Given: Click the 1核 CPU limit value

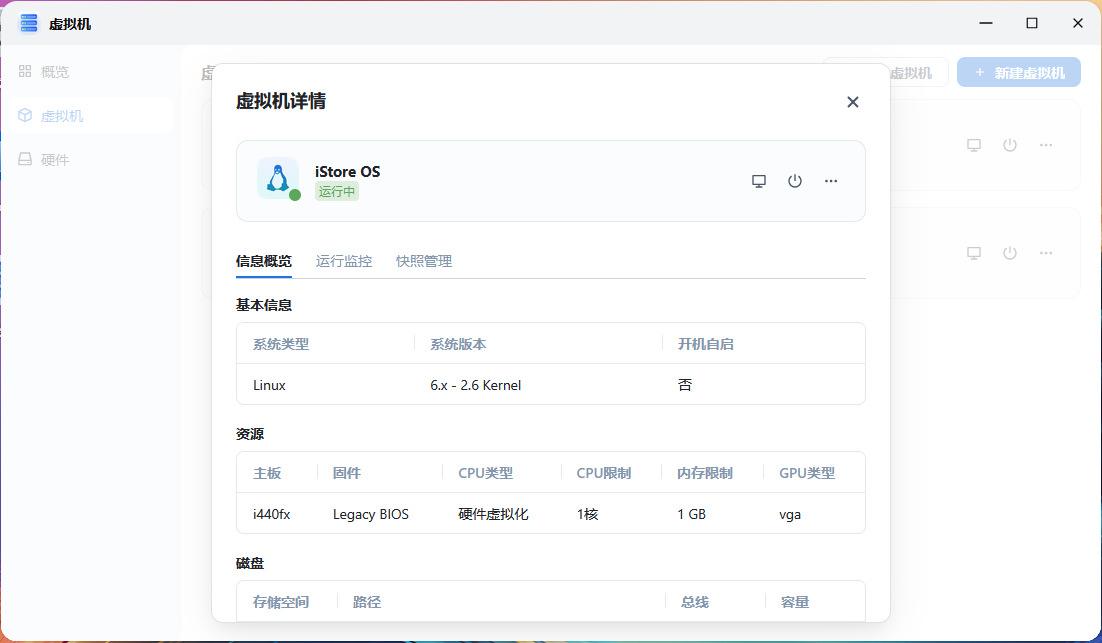Looking at the screenshot, I should (x=588, y=514).
